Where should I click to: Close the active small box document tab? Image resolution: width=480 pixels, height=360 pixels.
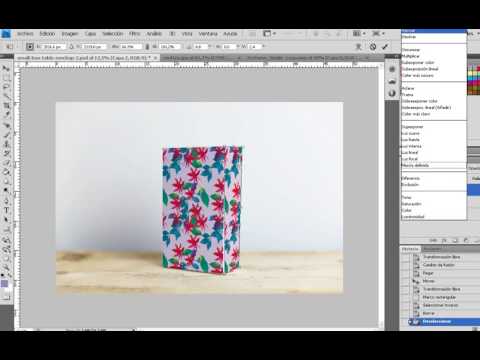(155, 58)
